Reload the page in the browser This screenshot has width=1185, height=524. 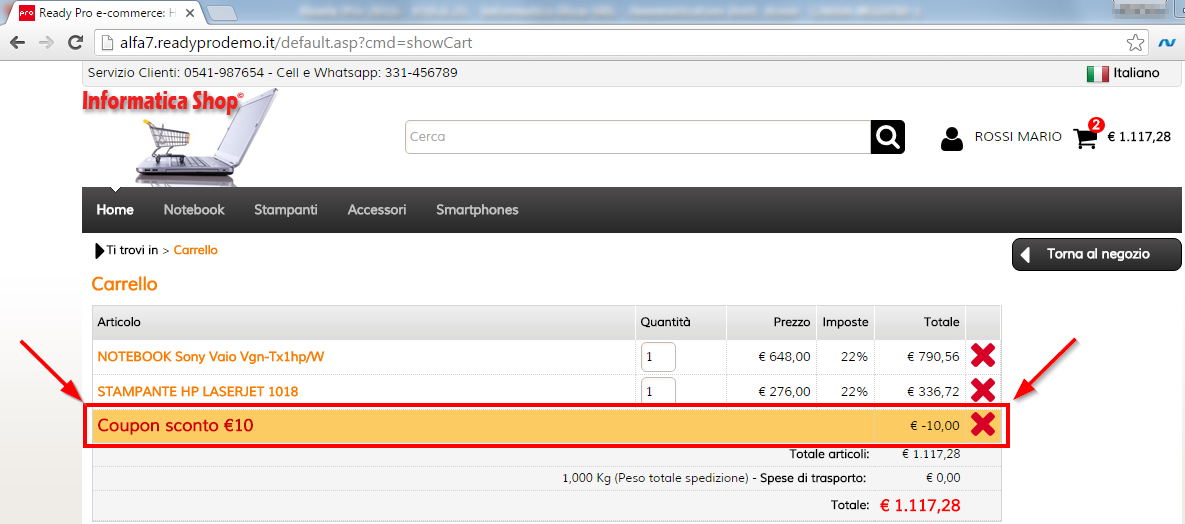(x=75, y=43)
